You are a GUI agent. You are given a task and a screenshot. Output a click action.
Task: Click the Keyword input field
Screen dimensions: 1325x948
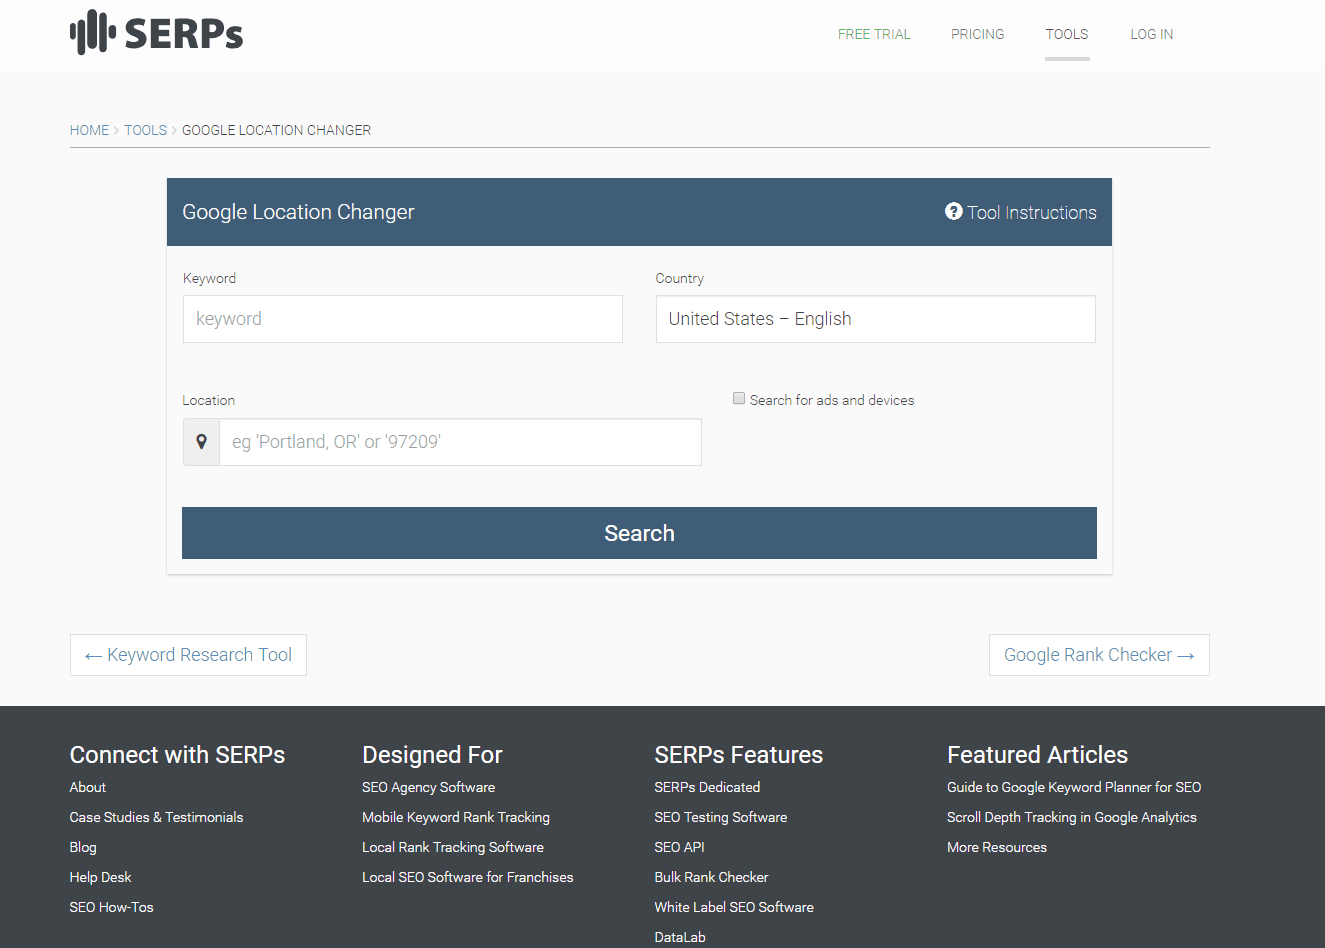pyautogui.click(x=403, y=319)
